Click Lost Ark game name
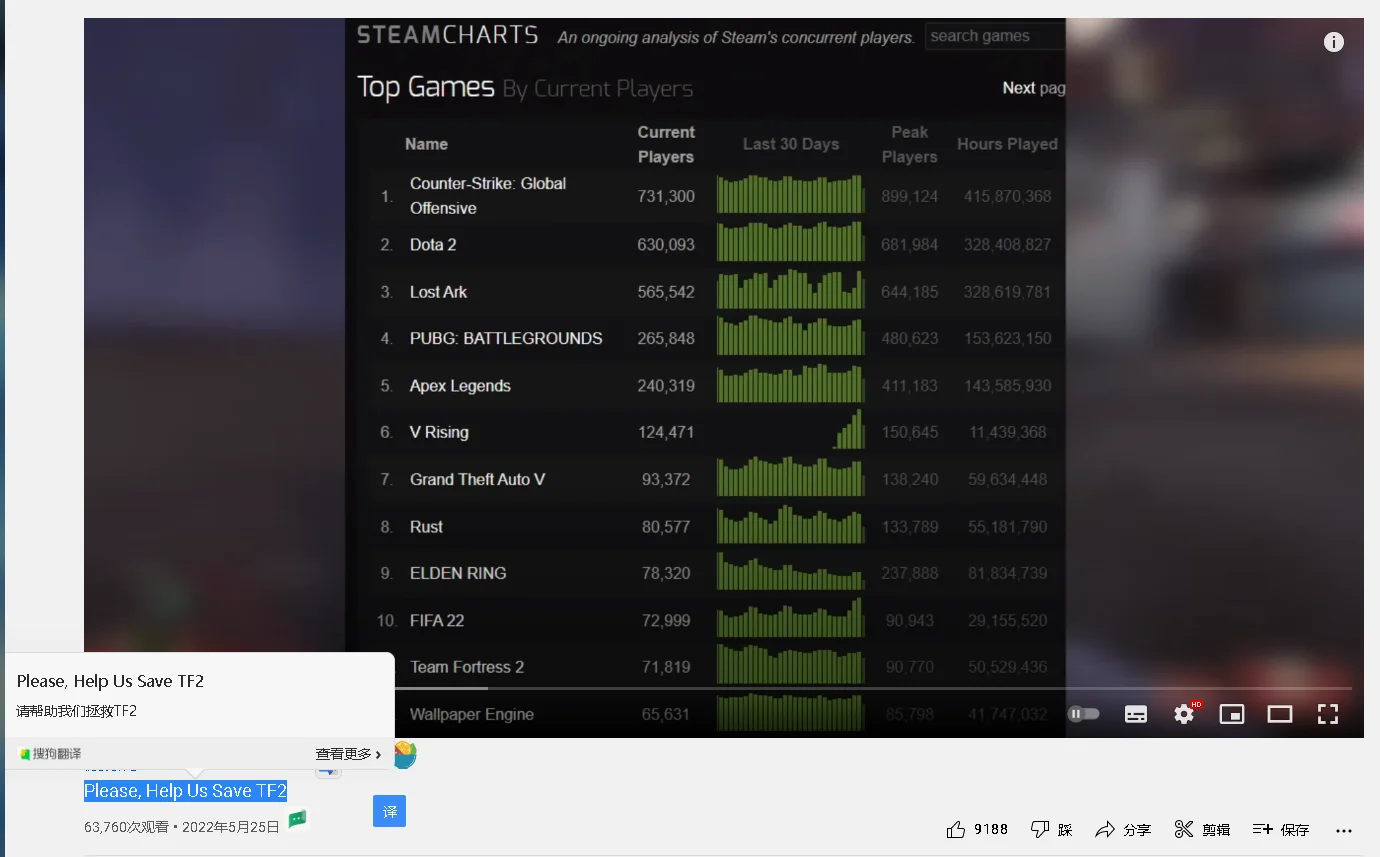This screenshot has height=857, width=1380. [438, 292]
